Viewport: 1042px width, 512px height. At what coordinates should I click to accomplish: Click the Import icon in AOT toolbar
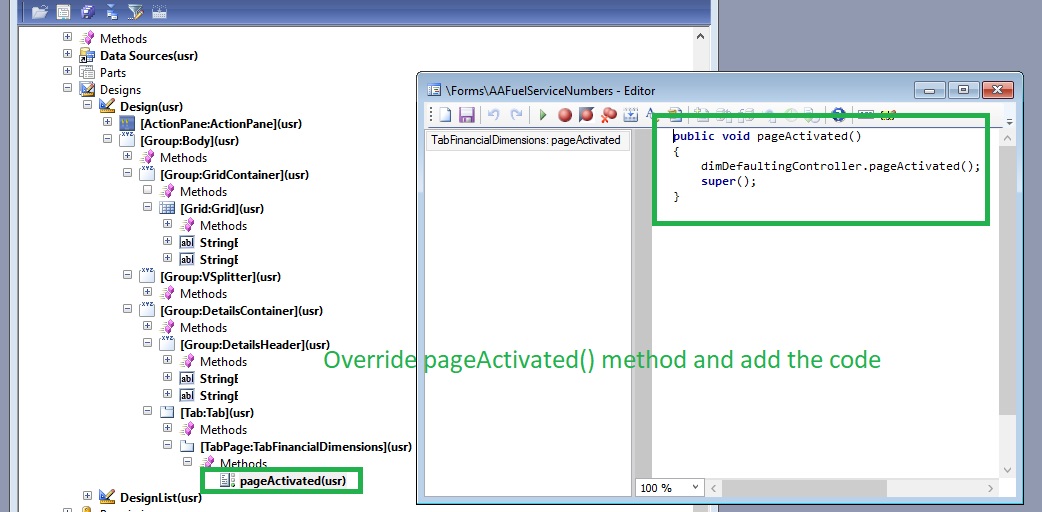pos(112,11)
